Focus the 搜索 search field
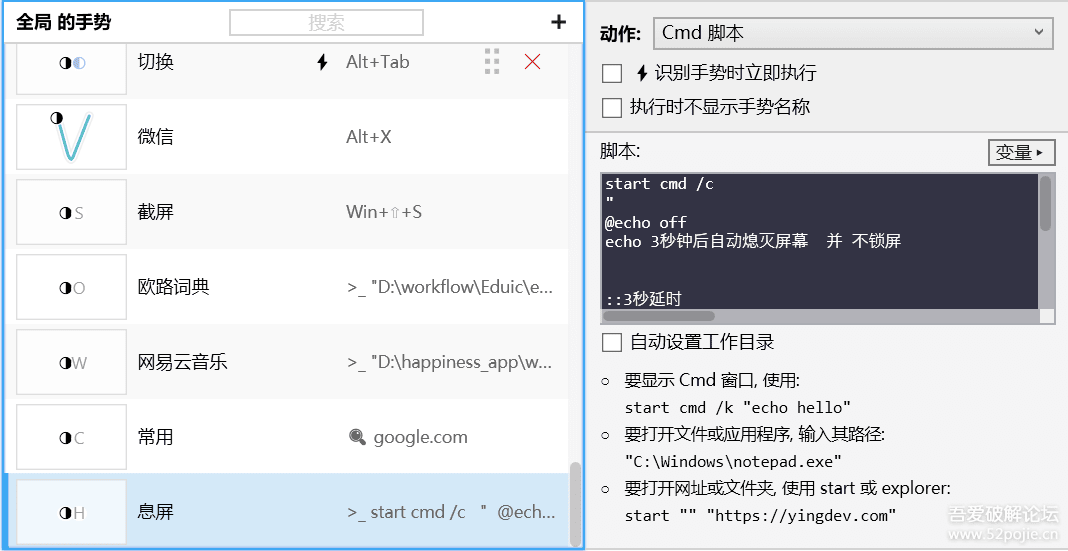 point(326,22)
